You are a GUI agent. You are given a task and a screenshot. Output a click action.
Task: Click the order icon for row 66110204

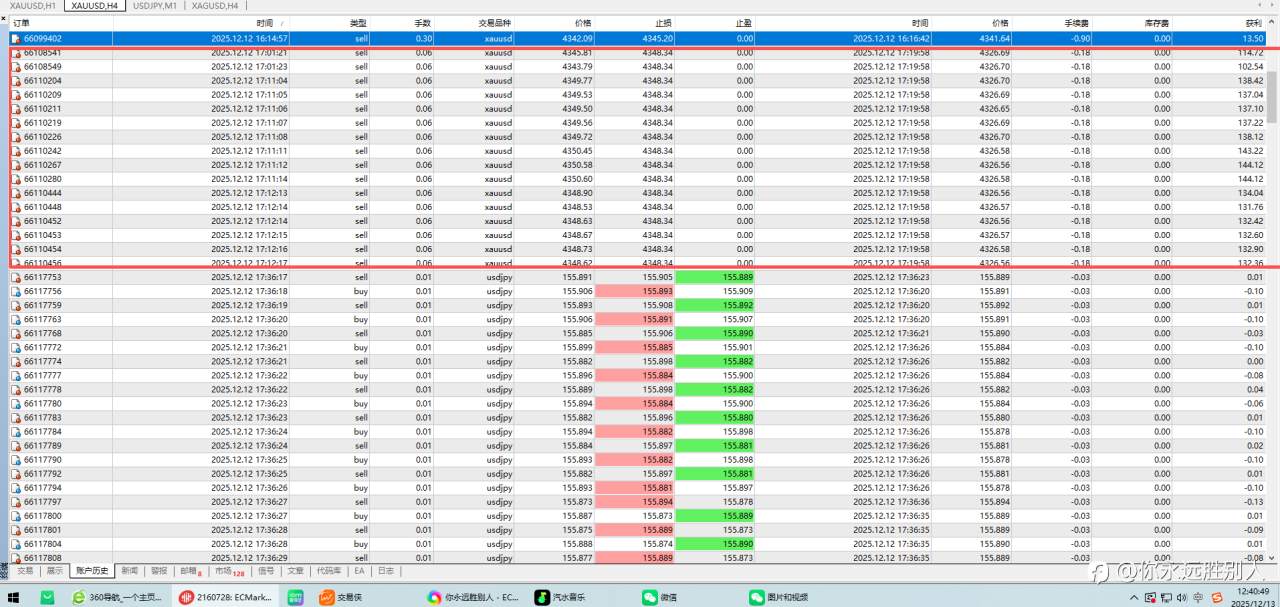click(x=16, y=81)
